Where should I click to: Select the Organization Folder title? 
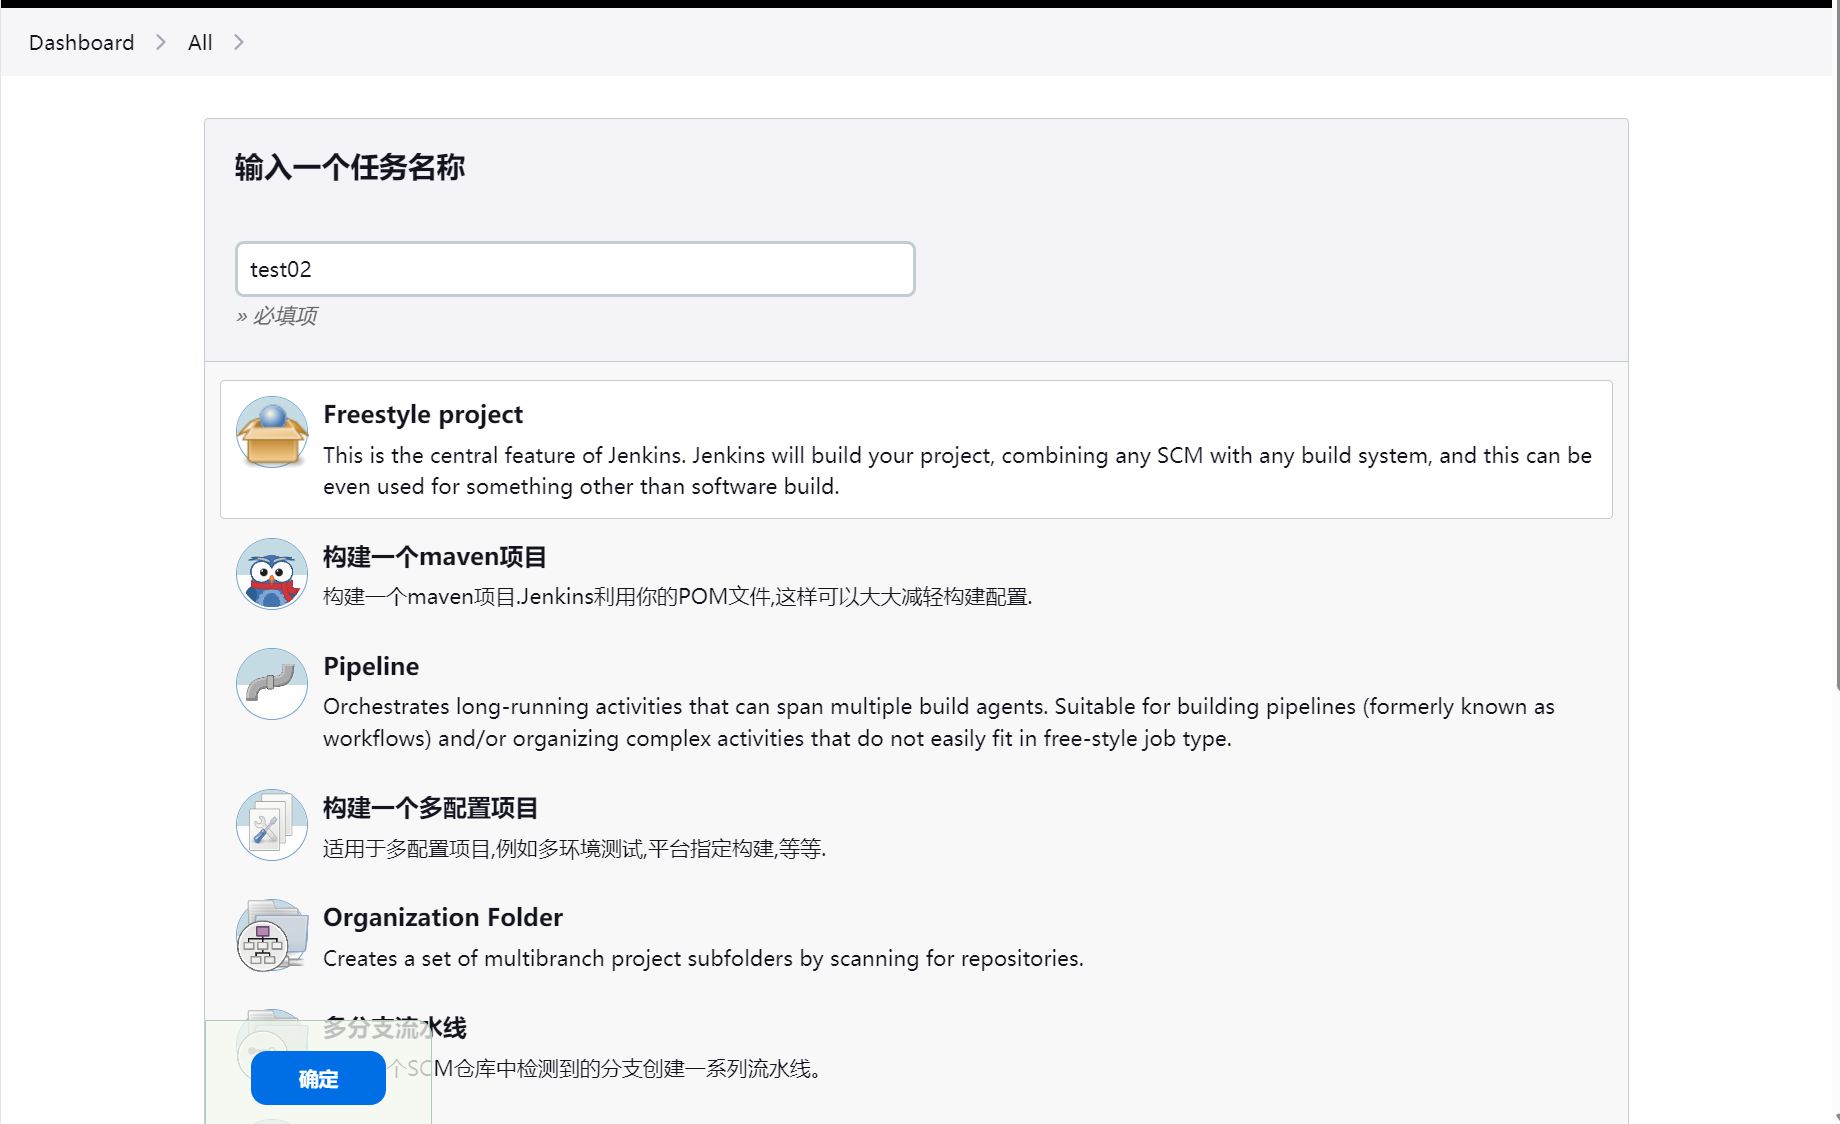[443, 917]
